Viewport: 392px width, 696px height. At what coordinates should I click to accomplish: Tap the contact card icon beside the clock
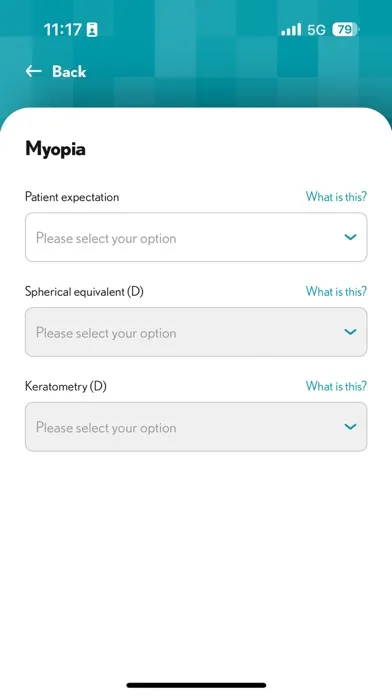(x=92, y=30)
